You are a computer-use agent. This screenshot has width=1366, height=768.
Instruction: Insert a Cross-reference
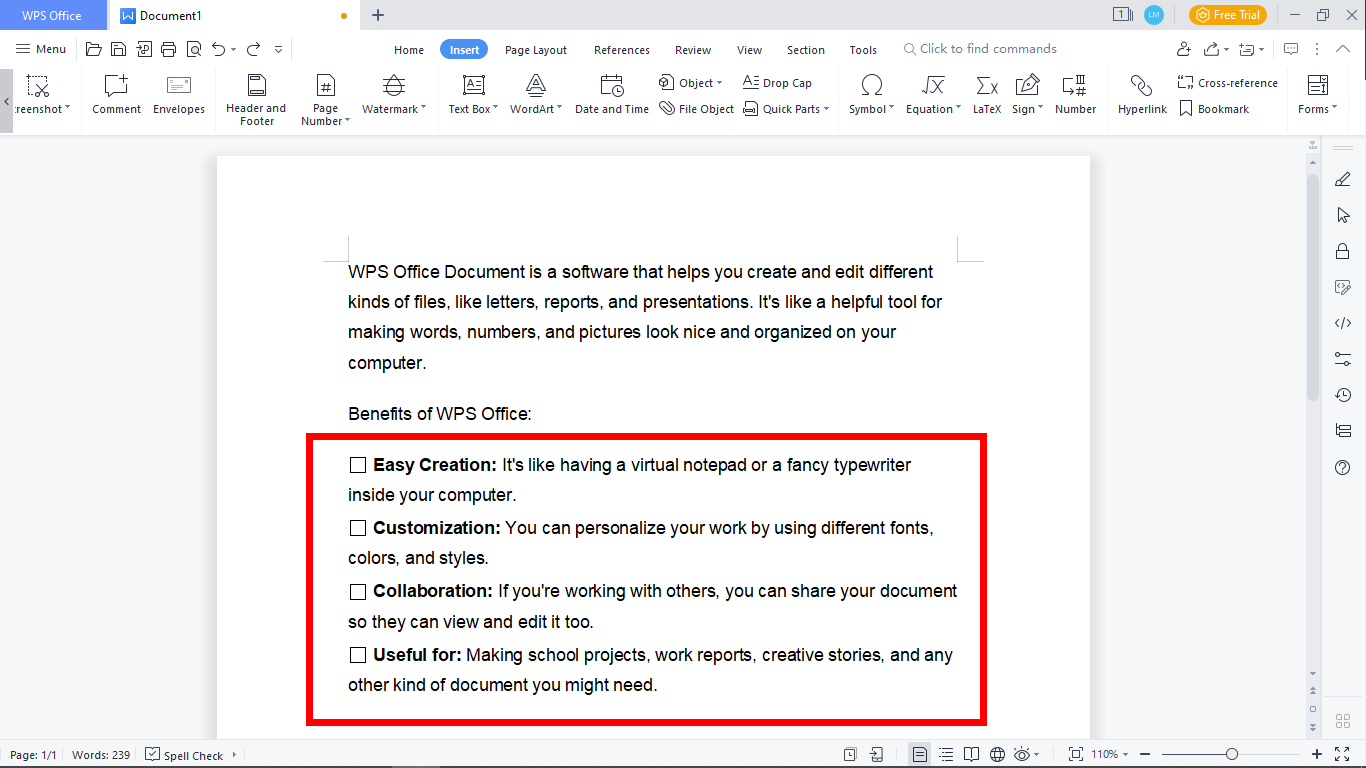tap(1228, 83)
